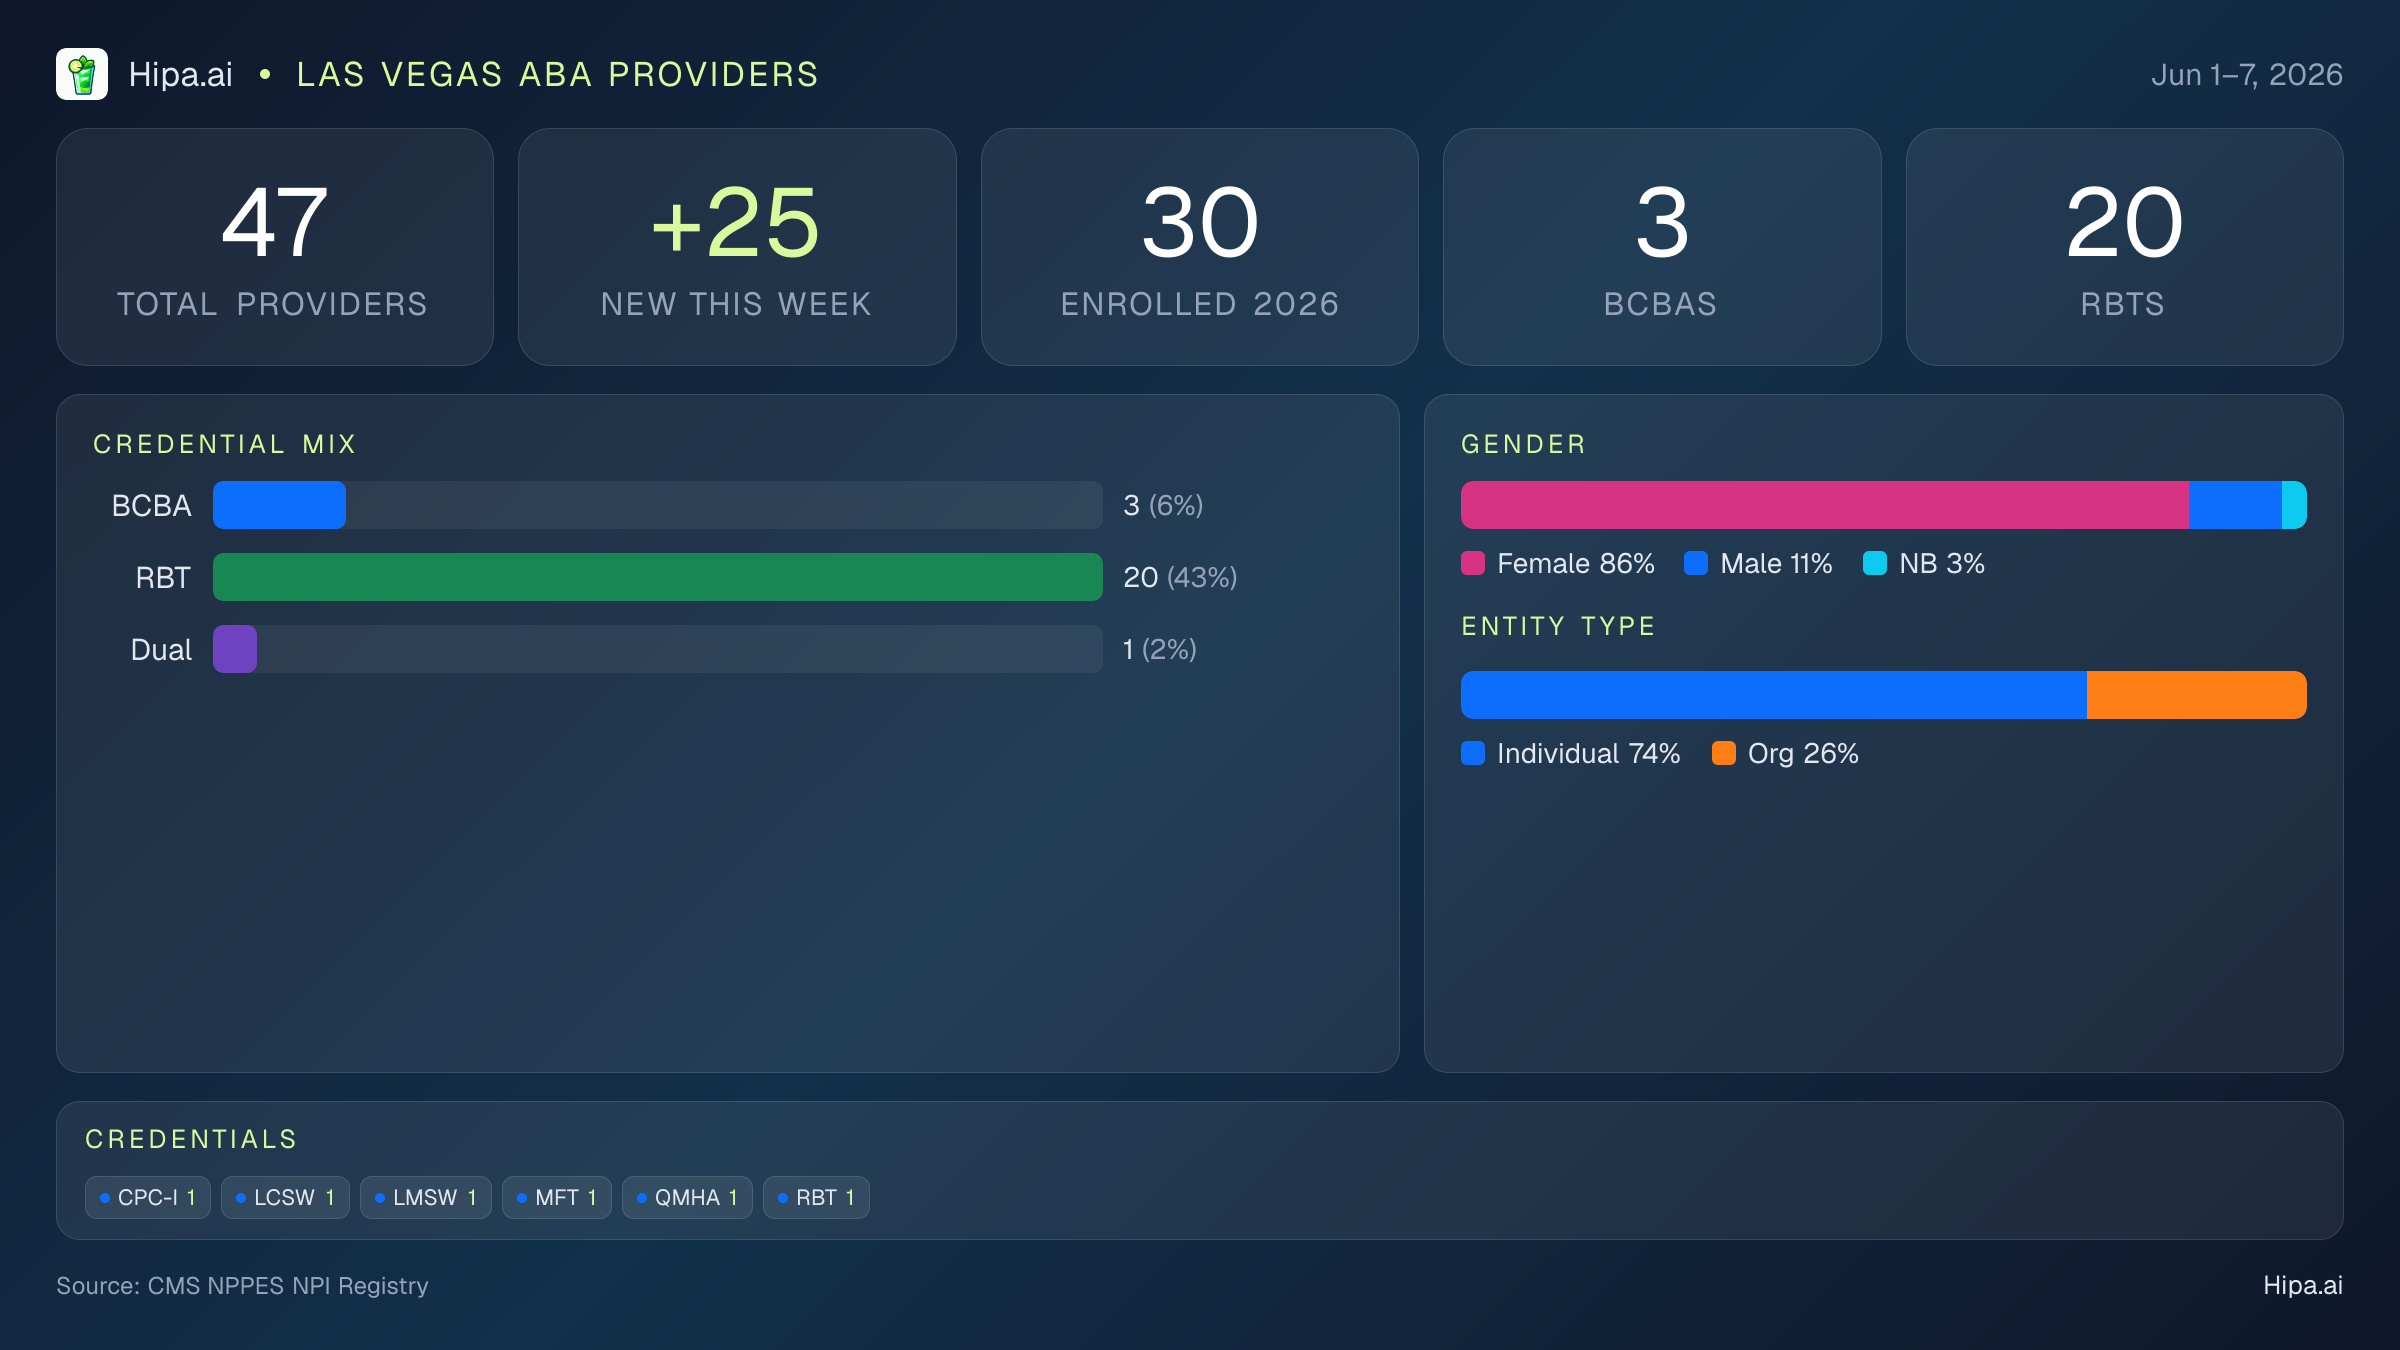Follow the Hipa.ai footer link

tap(2303, 1286)
